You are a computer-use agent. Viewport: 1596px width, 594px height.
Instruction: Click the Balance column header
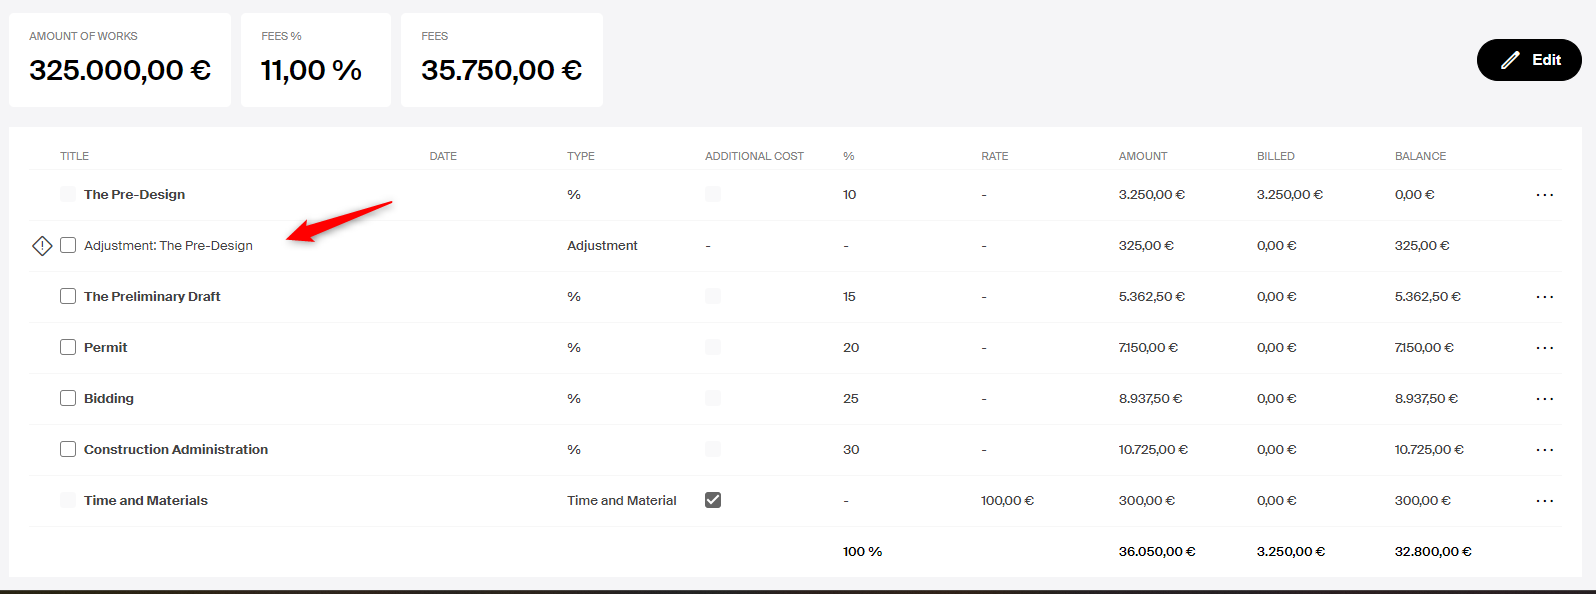(1420, 156)
